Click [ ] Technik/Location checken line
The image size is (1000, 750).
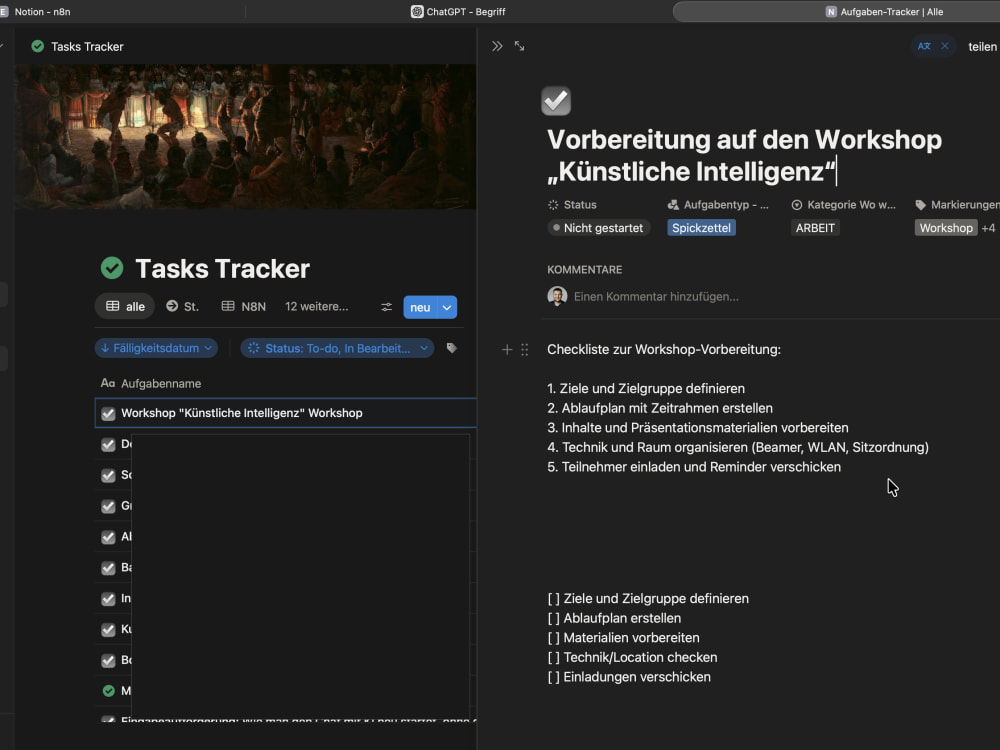click(x=632, y=658)
